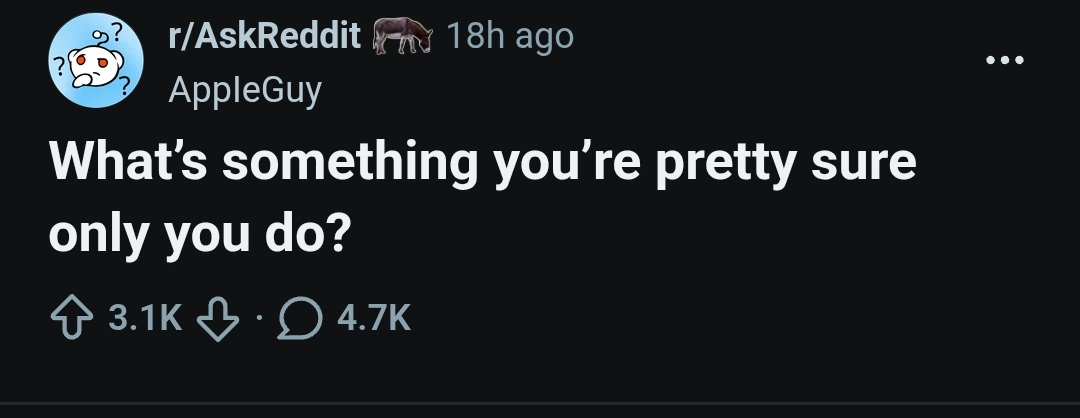Click the "K" in the 4.7K comment count
This screenshot has height=418, width=1080.
(398, 318)
